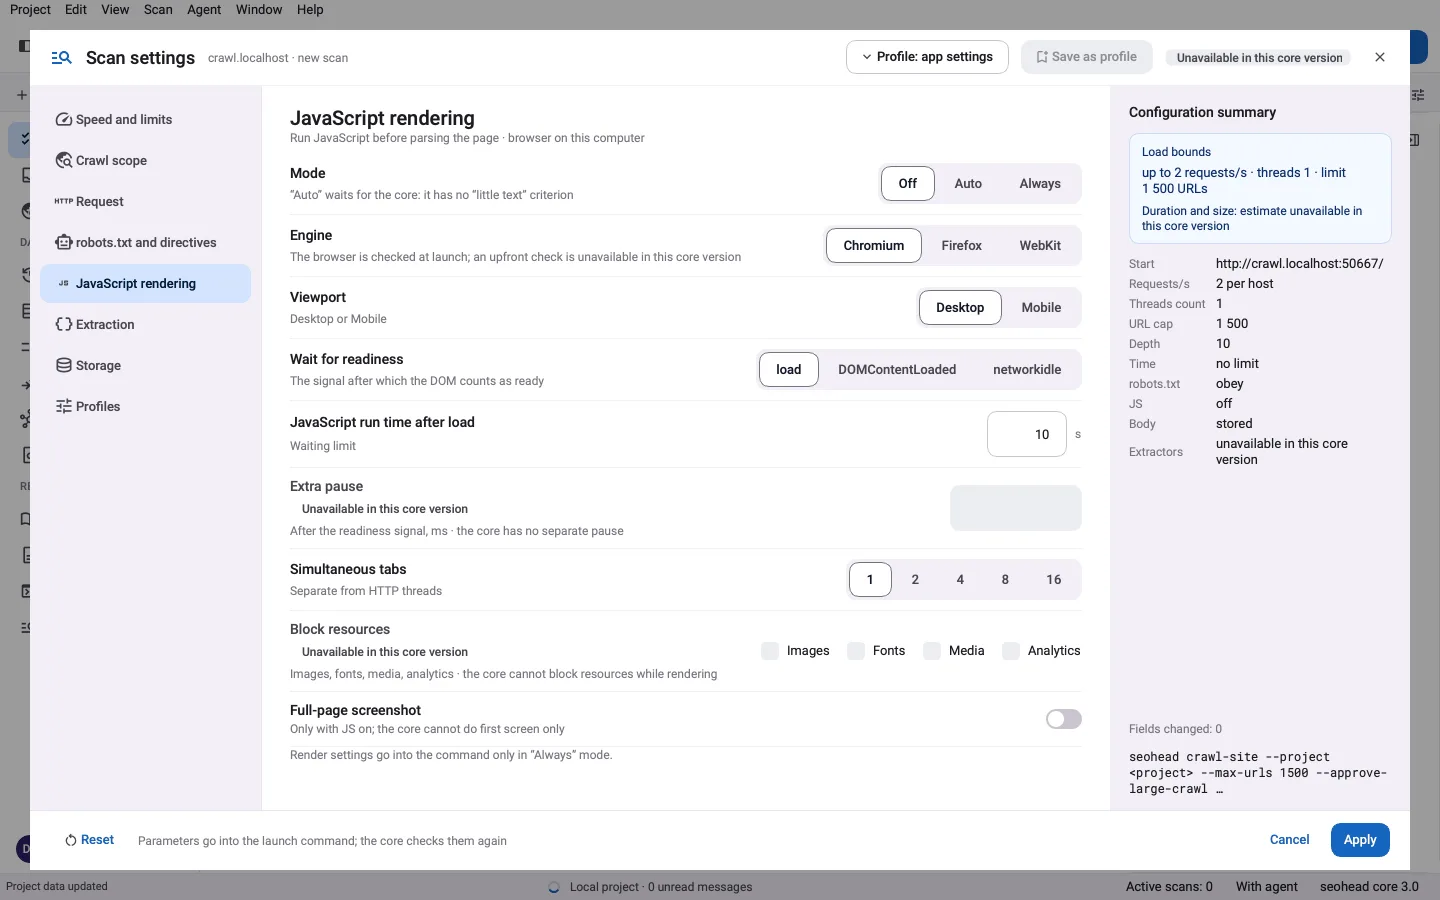Set rendering Mode to Always
The width and height of the screenshot is (1440, 900).
click(1040, 184)
